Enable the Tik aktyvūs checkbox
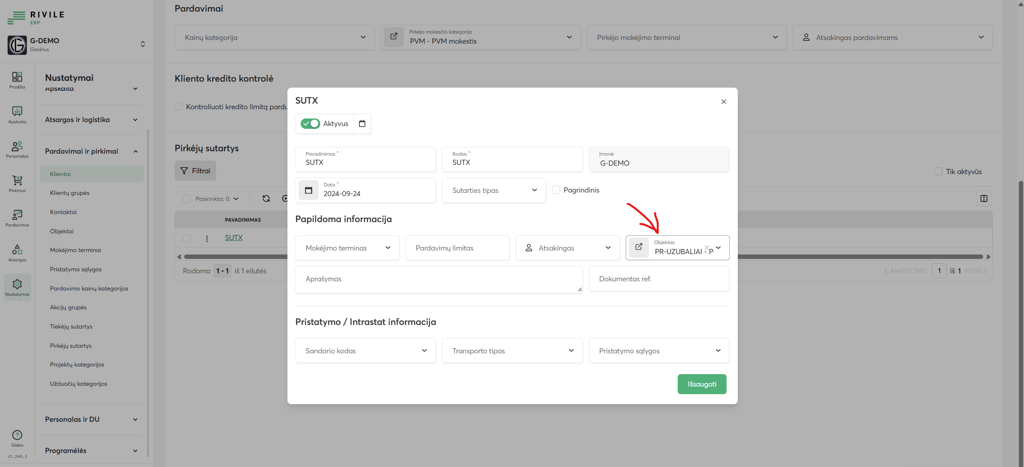Screen dimensions: 1024x467 coord(938,172)
